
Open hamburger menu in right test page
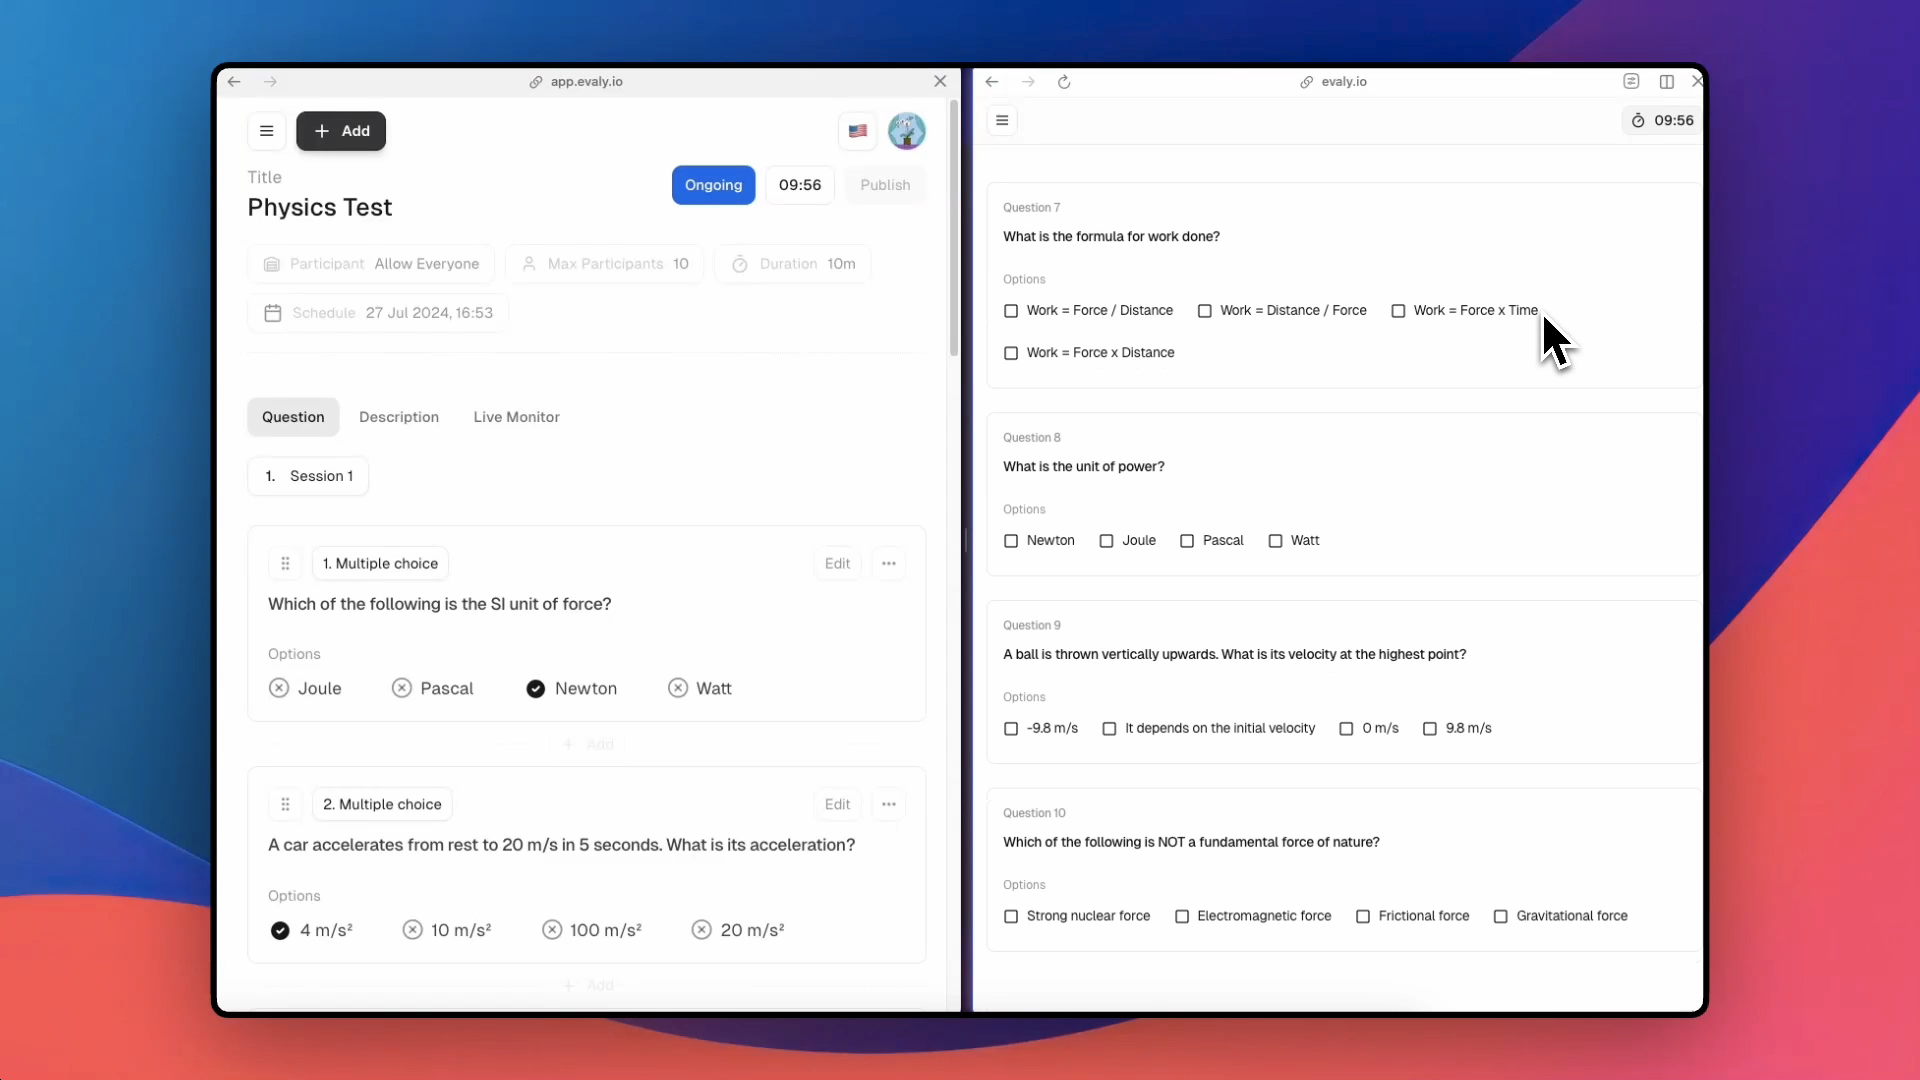pos(1002,120)
